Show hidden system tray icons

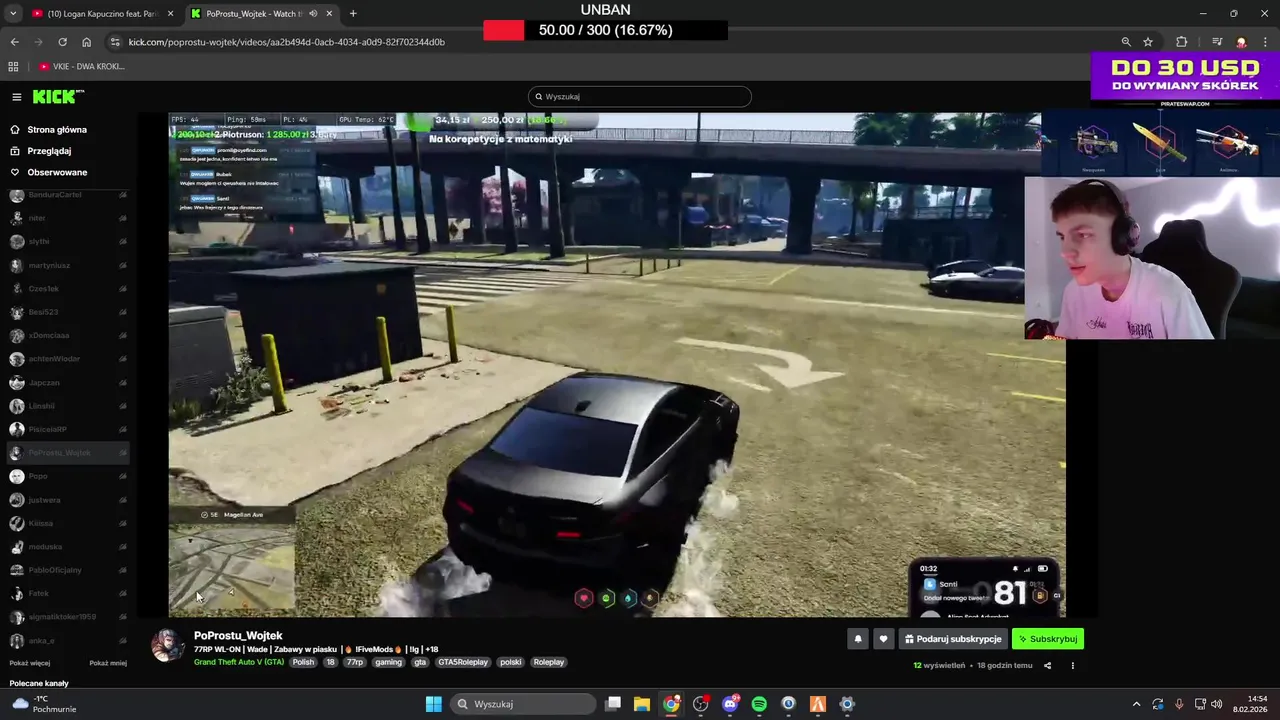(1136, 704)
